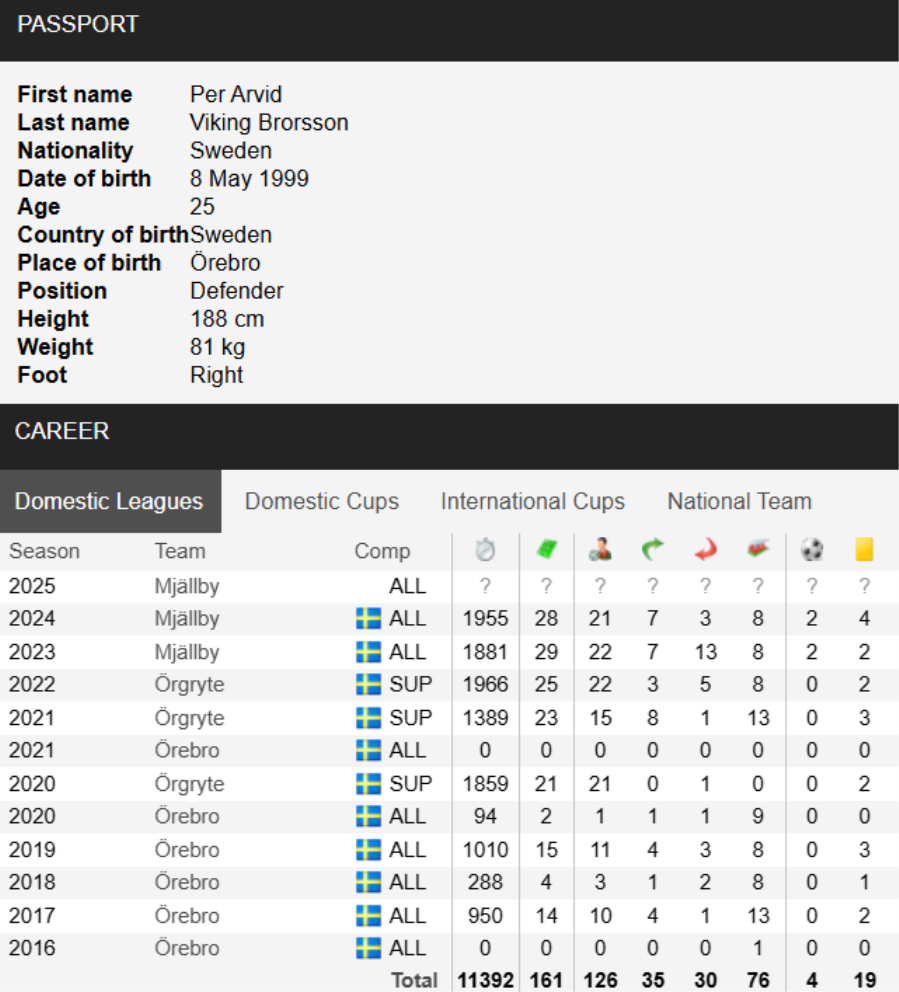Select the Domestic Leagues tab
The width and height of the screenshot is (899, 992).
click(x=109, y=501)
